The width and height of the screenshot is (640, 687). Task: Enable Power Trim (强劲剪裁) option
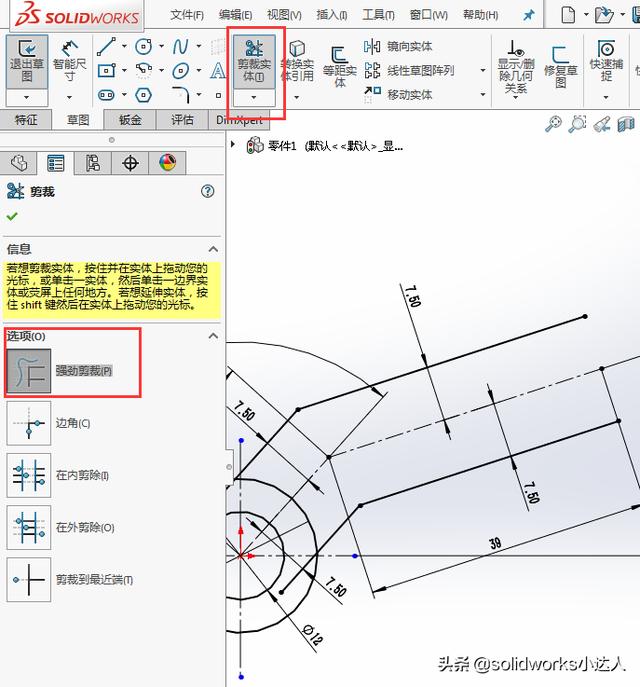click(29, 371)
